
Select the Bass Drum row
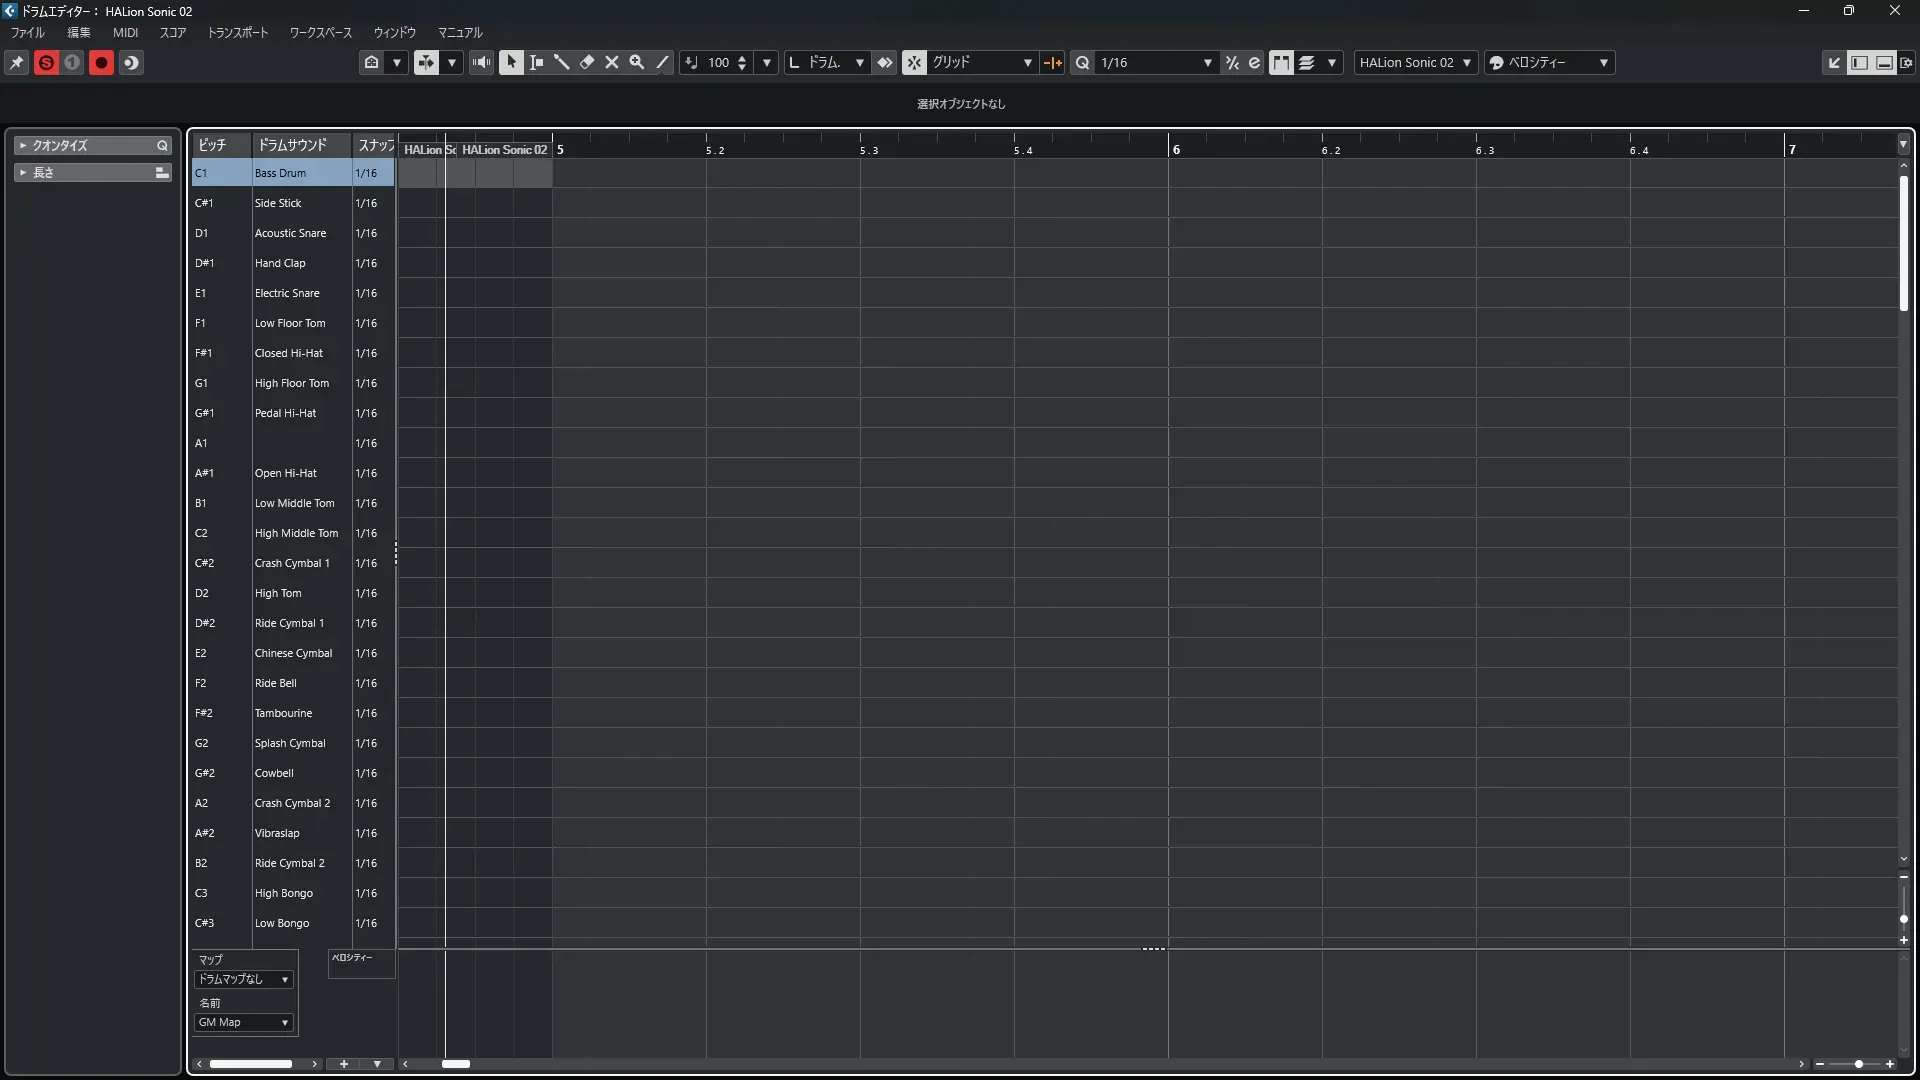[x=281, y=173]
